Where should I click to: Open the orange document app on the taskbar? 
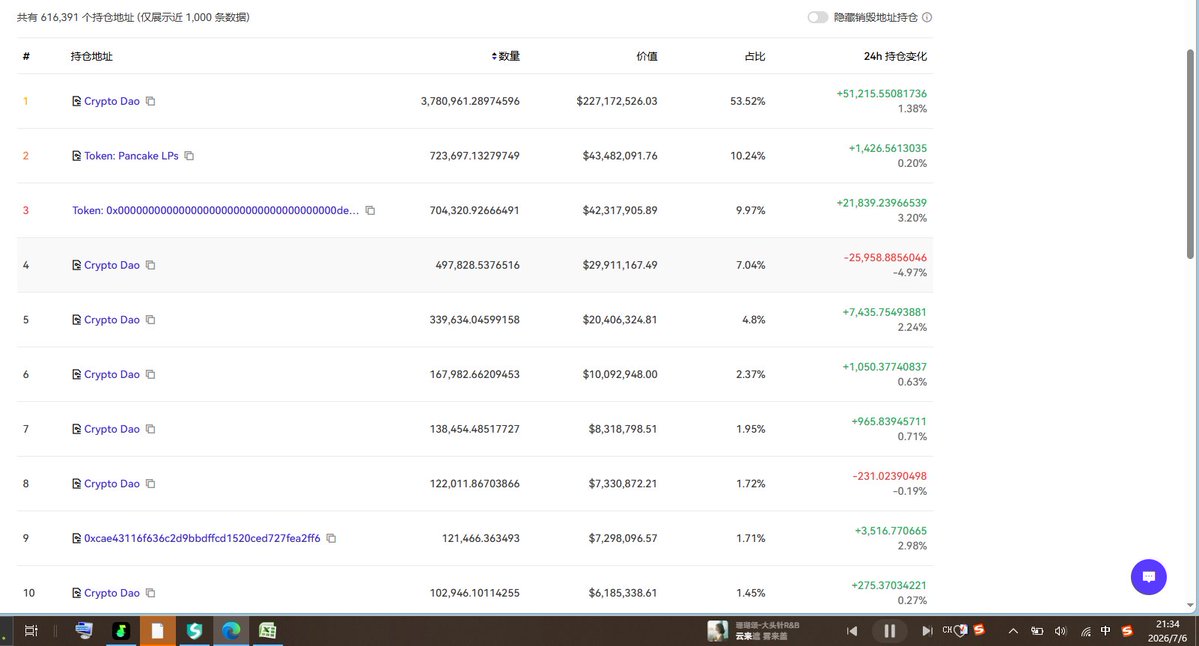pyautogui.click(x=157, y=631)
